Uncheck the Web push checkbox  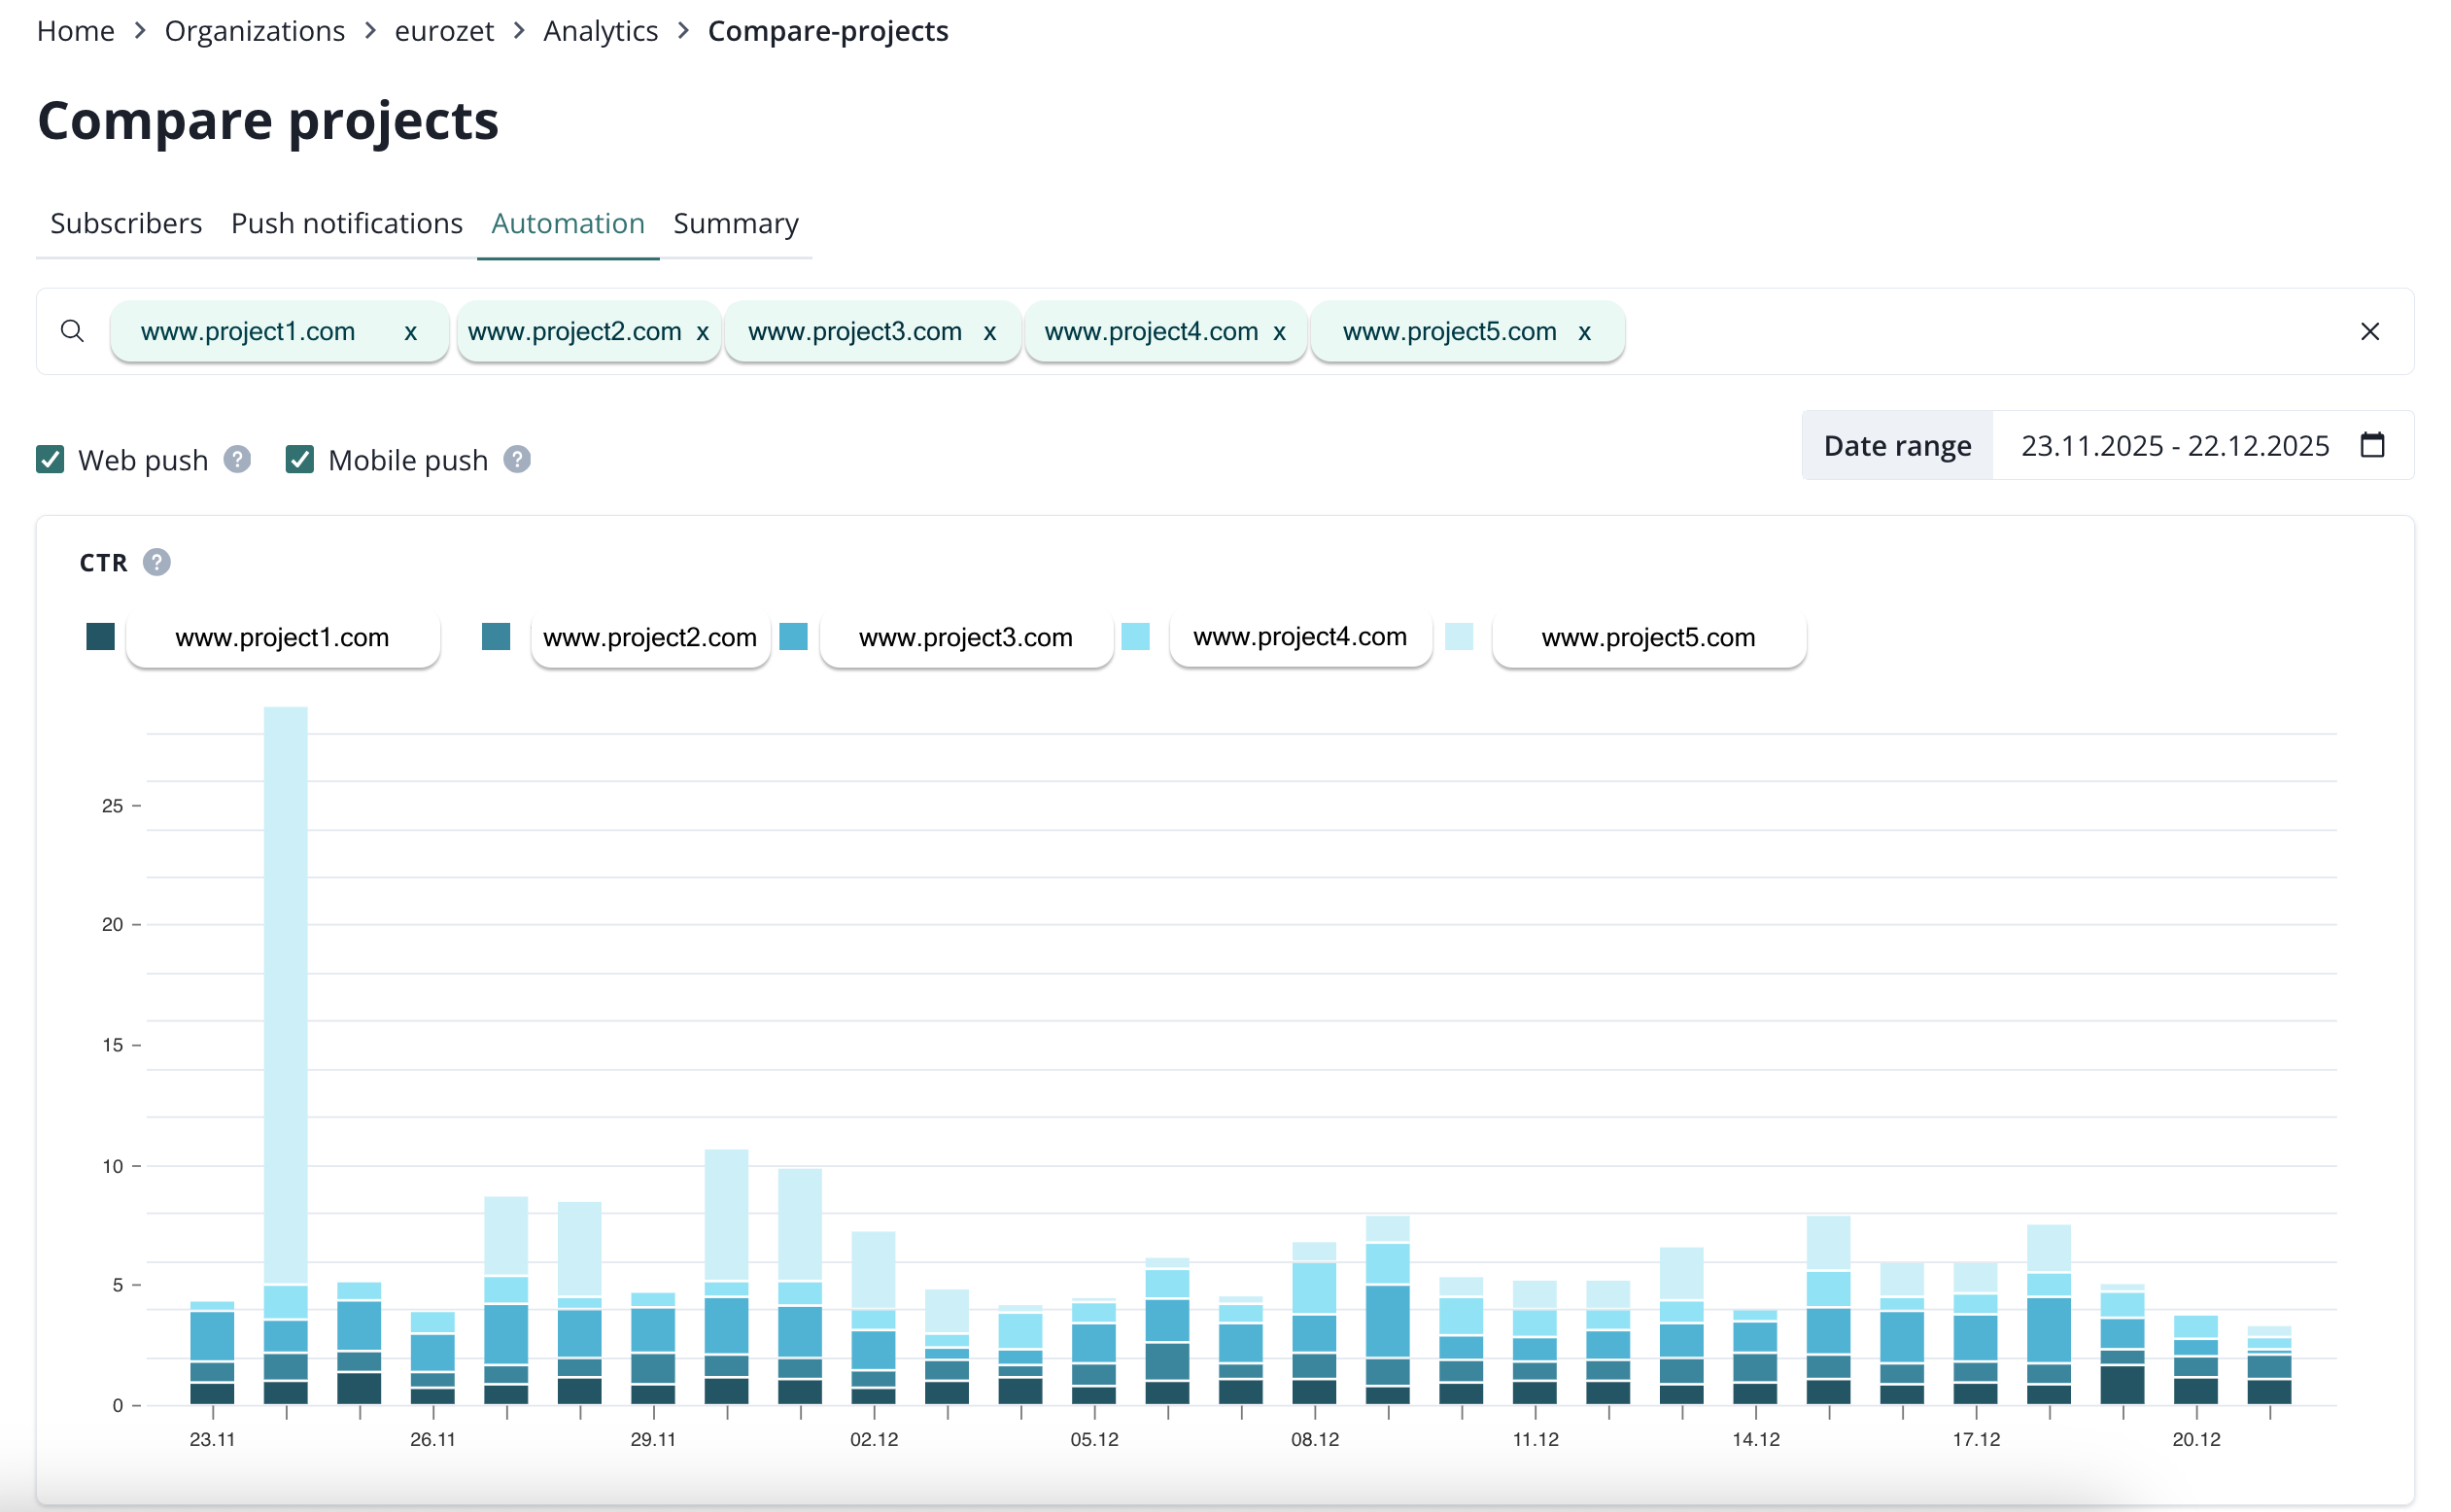click(x=50, y=460)
